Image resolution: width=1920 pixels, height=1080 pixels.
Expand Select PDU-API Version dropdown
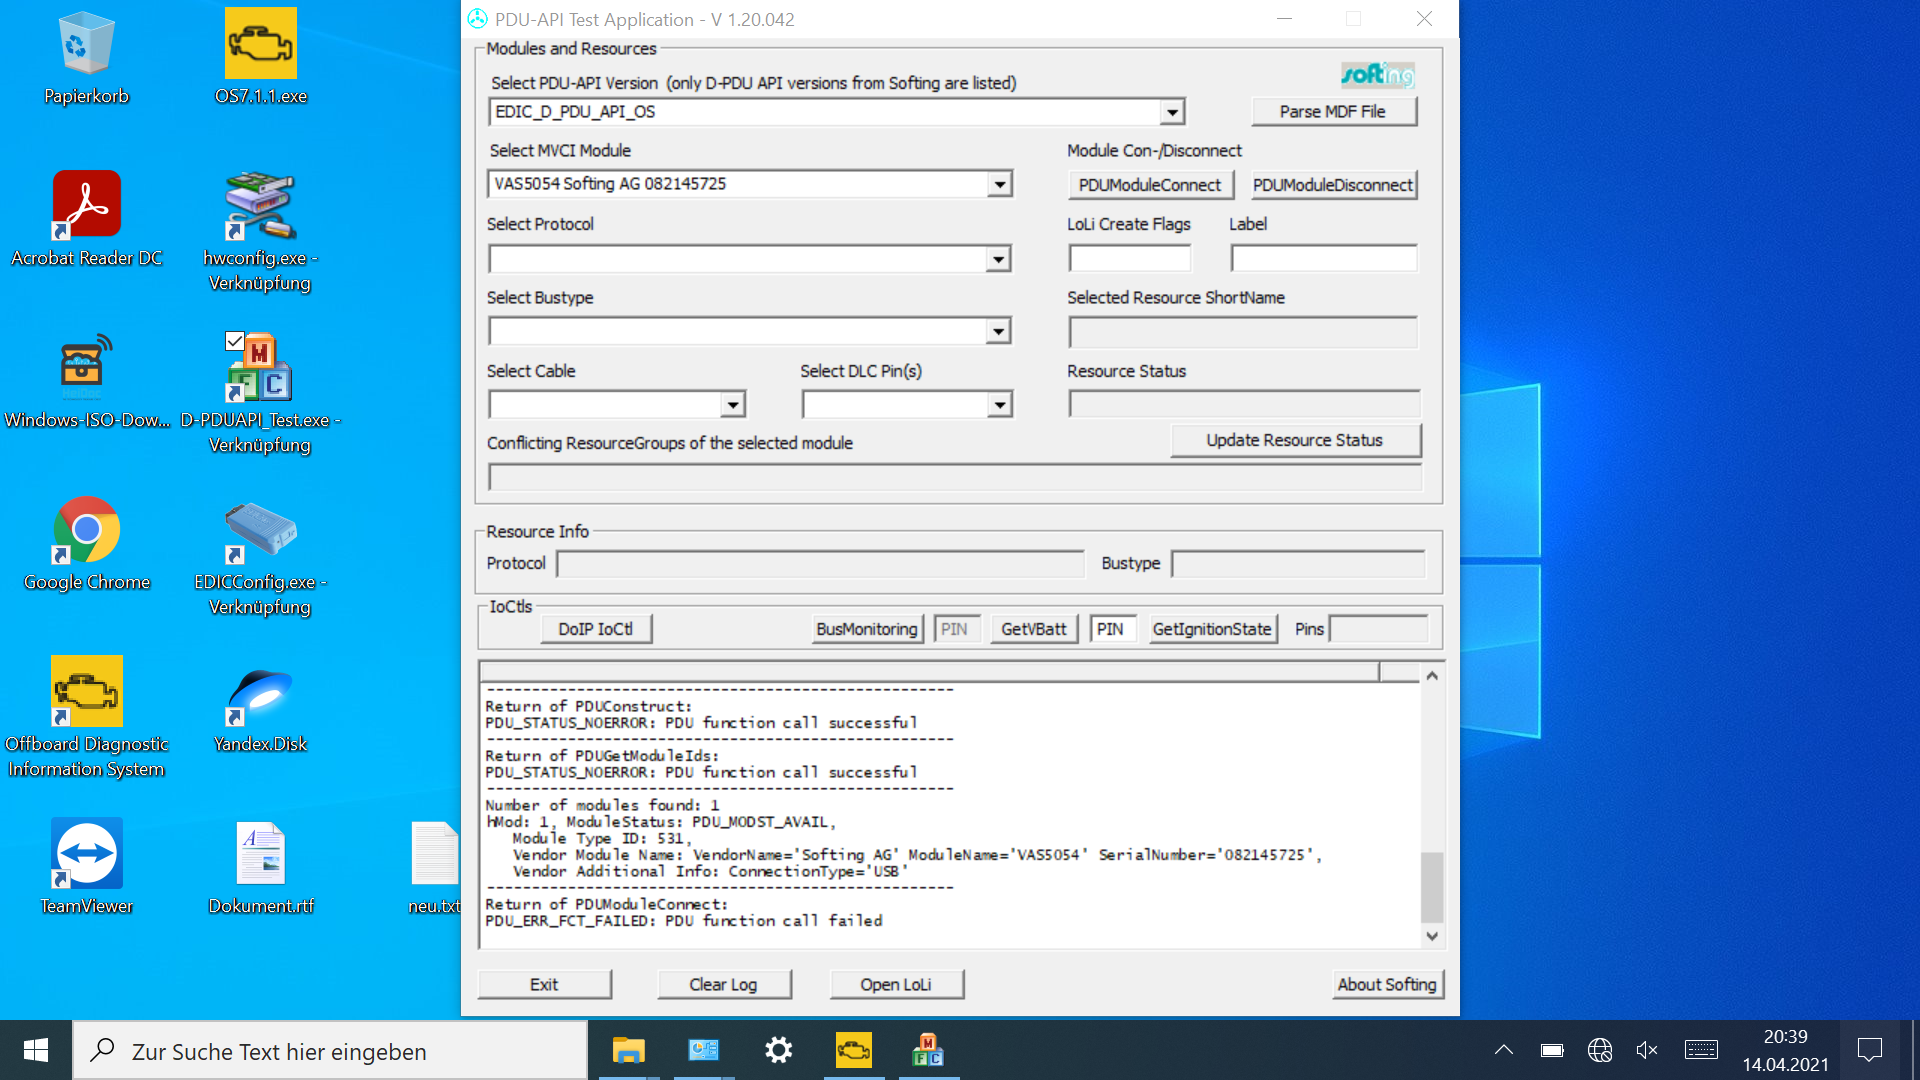coord(1172,112)
